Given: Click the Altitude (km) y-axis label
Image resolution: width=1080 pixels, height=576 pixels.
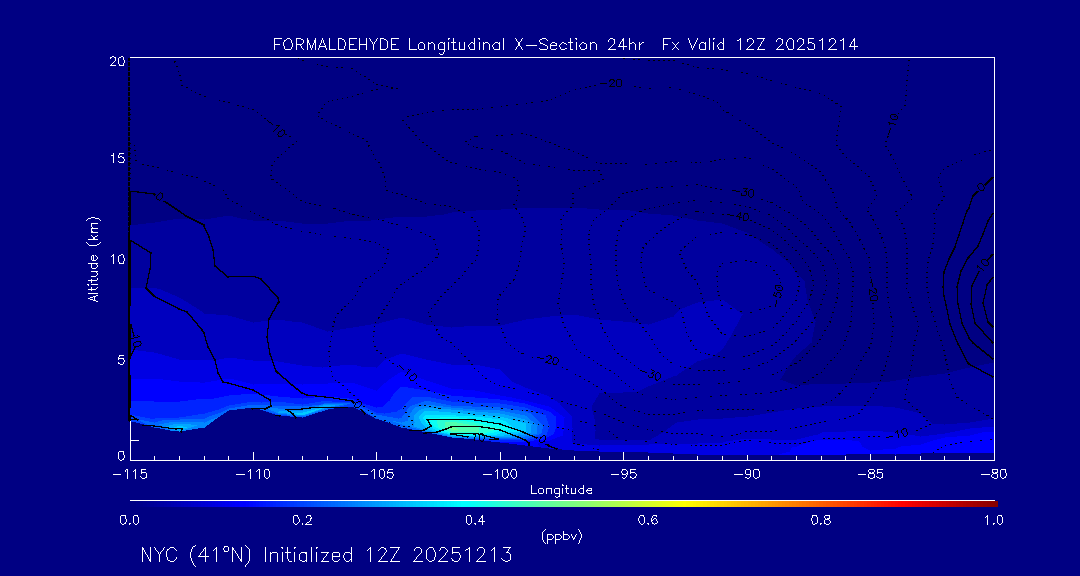Looking at the screenshot, I should (93, 259).
